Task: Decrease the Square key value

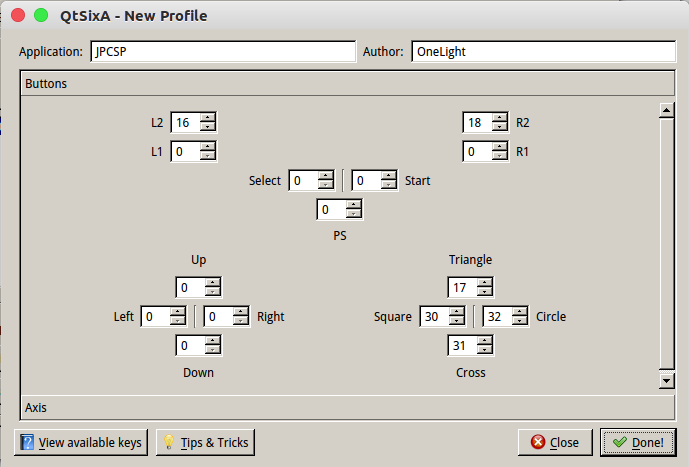Action: [x=456, y=321]
